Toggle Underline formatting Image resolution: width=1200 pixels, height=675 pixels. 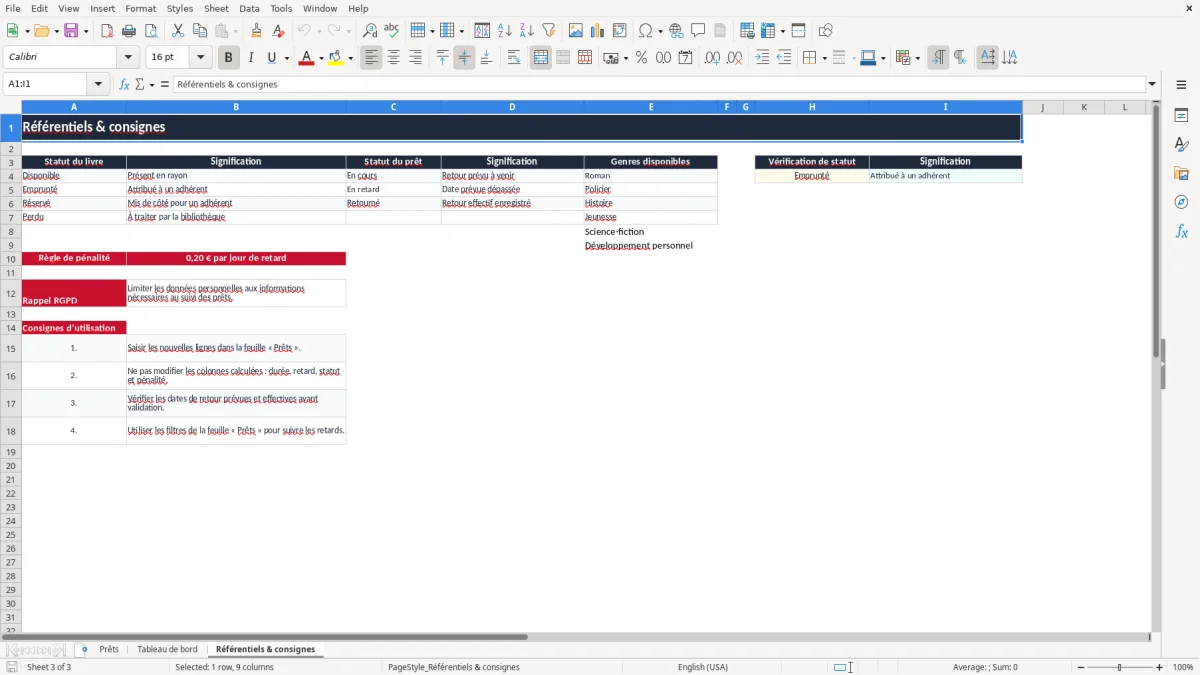270,58
